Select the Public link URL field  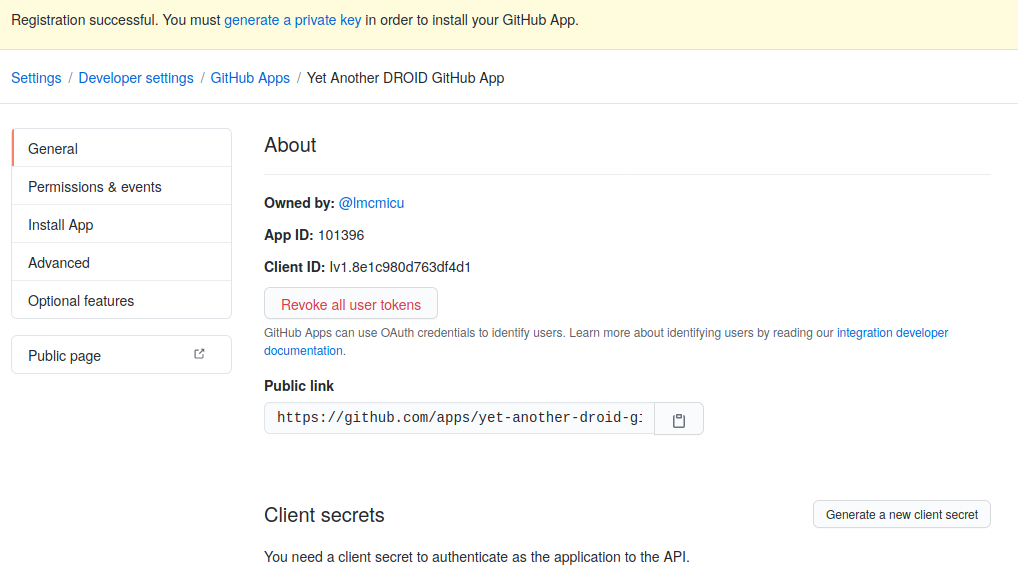(459, 418)
